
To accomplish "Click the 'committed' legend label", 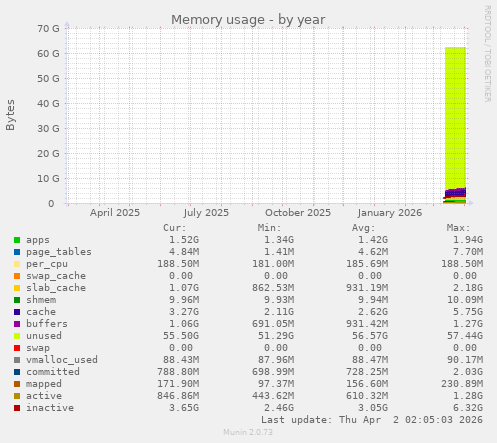I will 53,372.
